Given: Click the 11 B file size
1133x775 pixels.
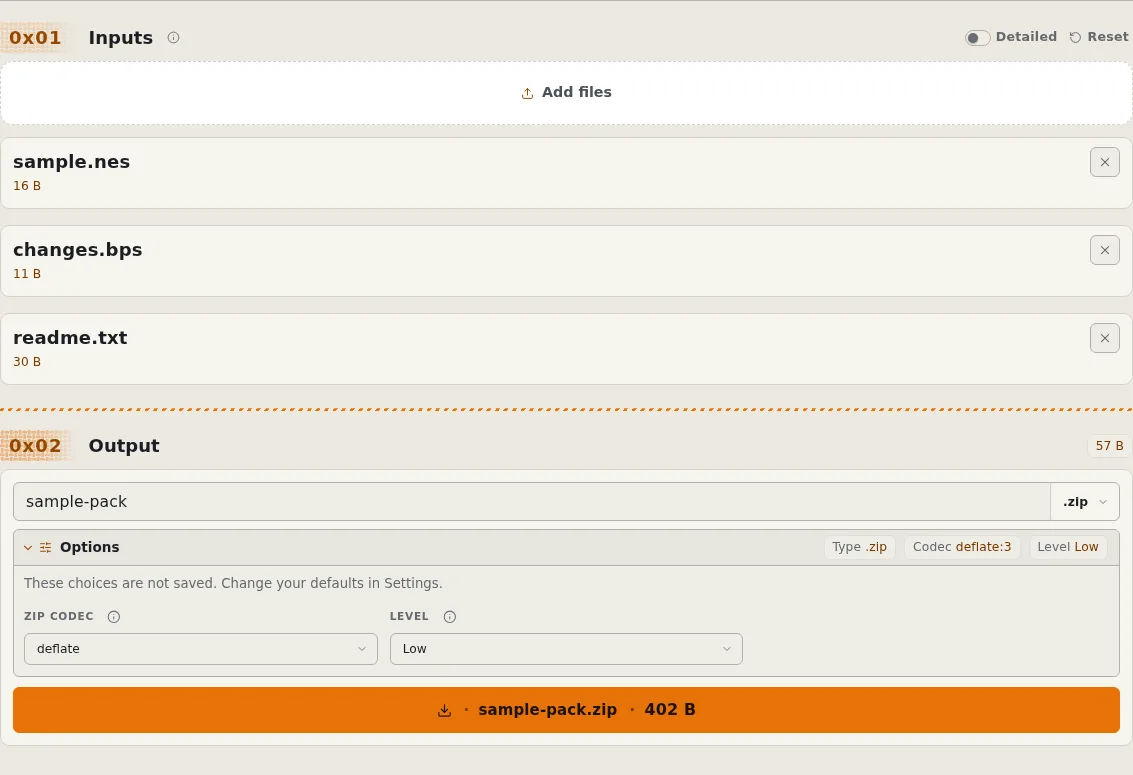Looking at the screenshot, I should coord(27,274).
